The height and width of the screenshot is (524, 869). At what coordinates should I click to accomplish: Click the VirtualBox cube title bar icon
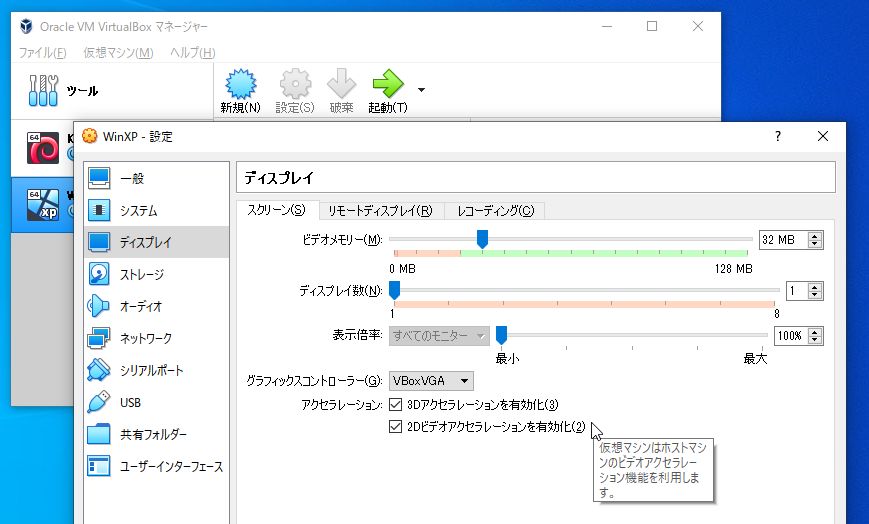pos(26,26)
